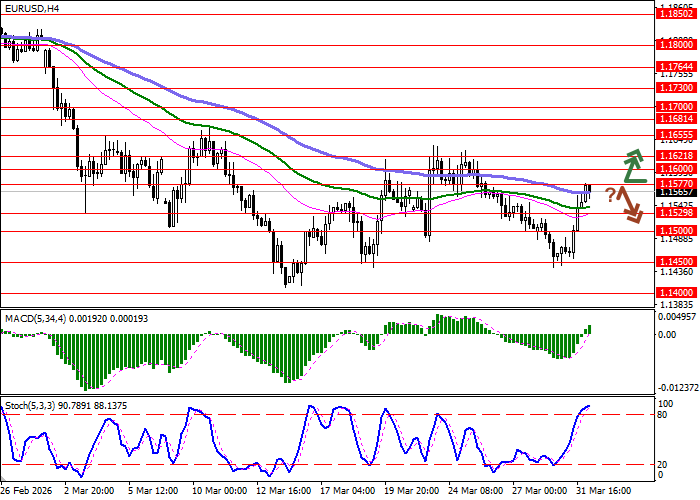Select the 1.1450 red price level tag

coord(676,262)
